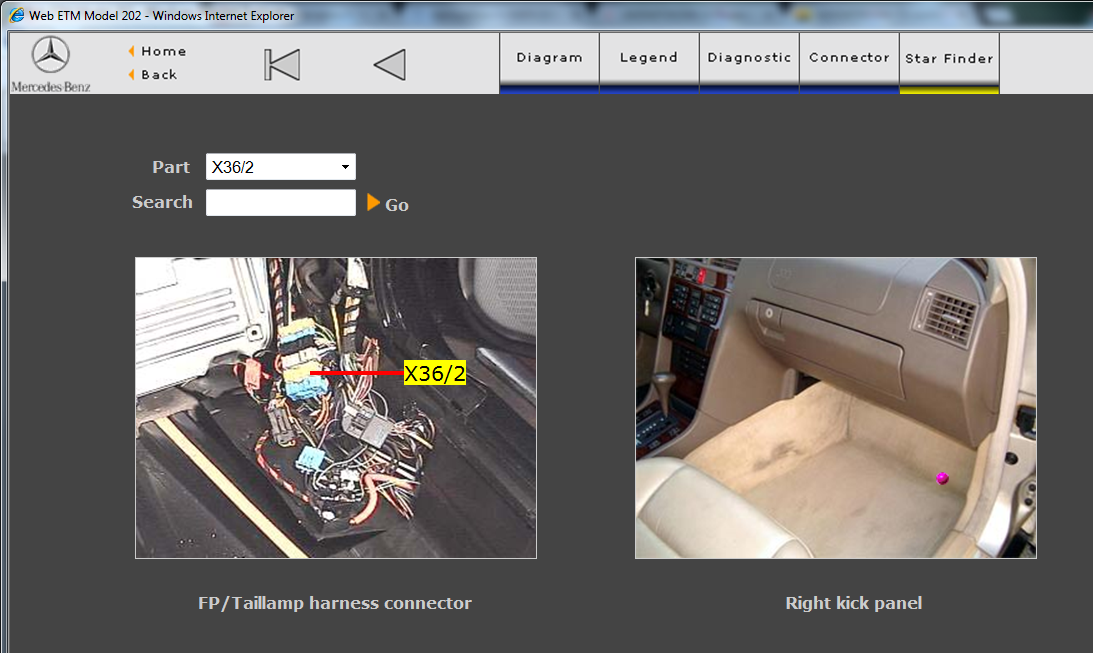Jump to first page arrow icon

click(x=282, y=65)
